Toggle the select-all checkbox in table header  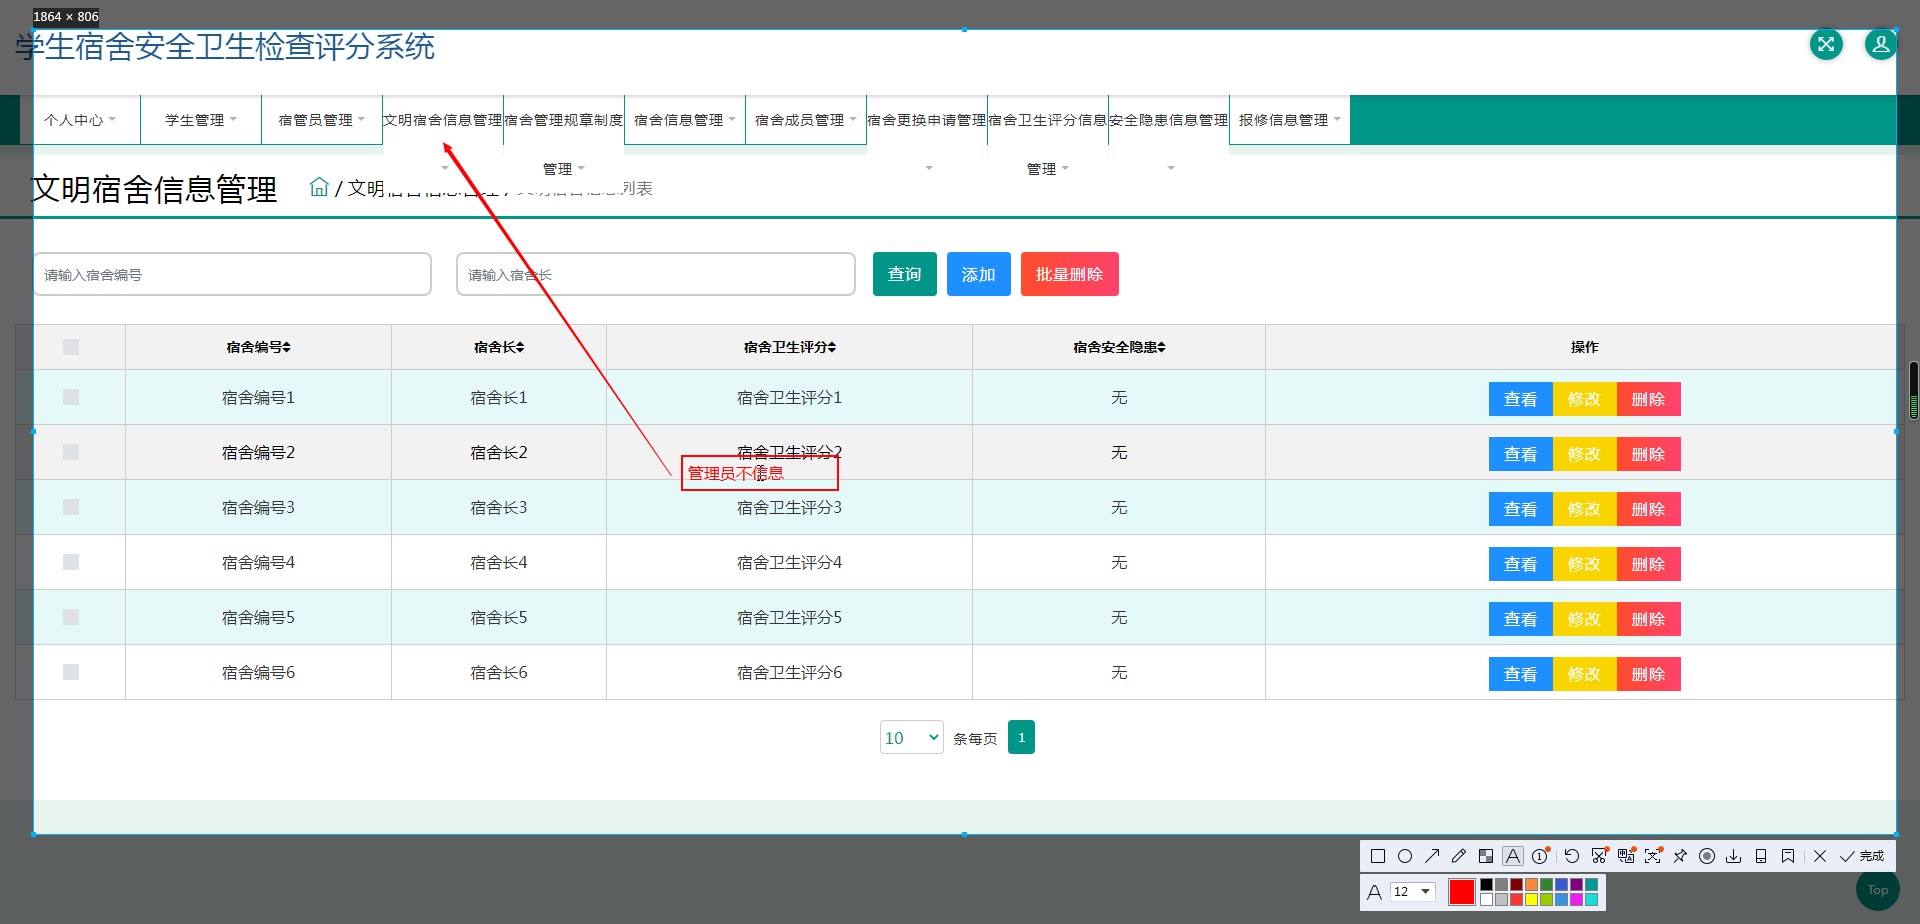[71, 347]
